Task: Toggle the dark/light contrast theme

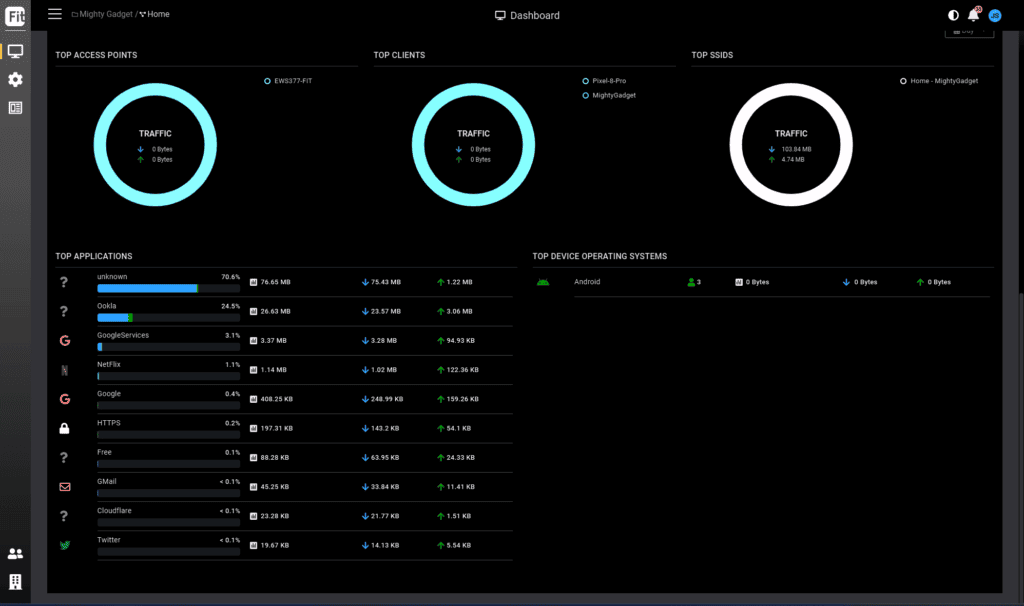Action: pos(953,15)
